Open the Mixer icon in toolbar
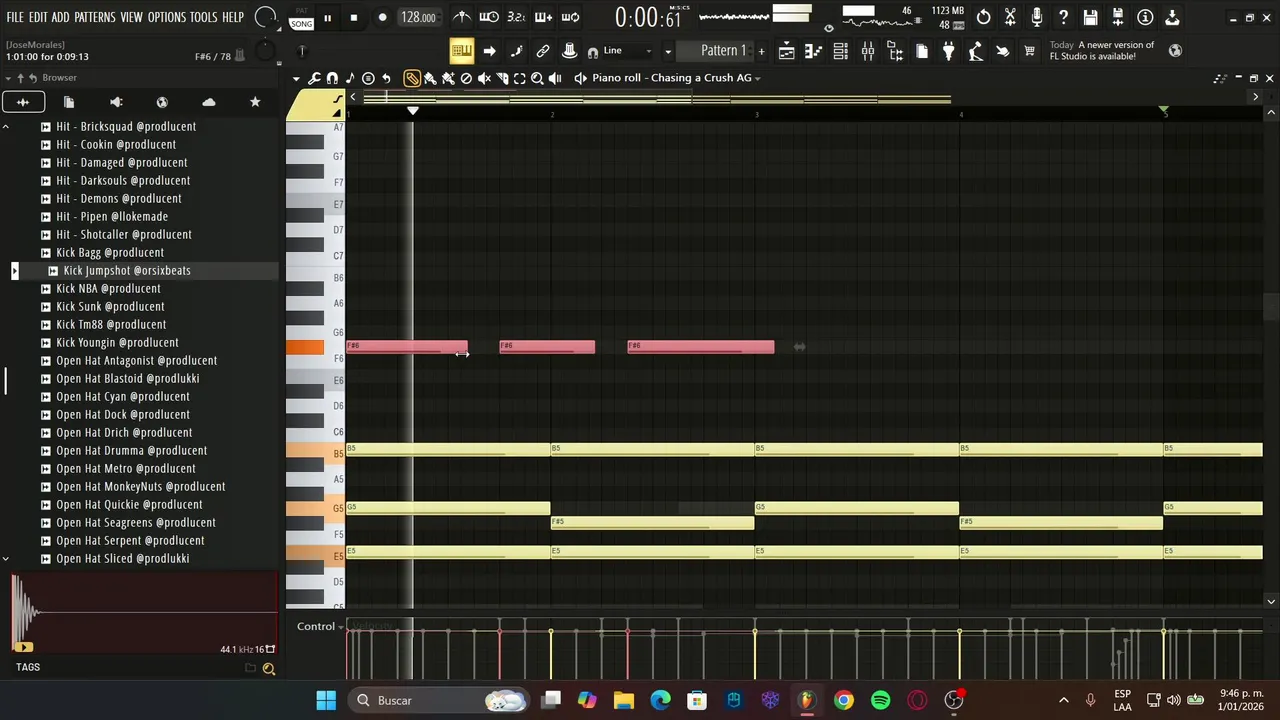The height and width of the screenshot is (720, 1280). (x=868, y=51)
